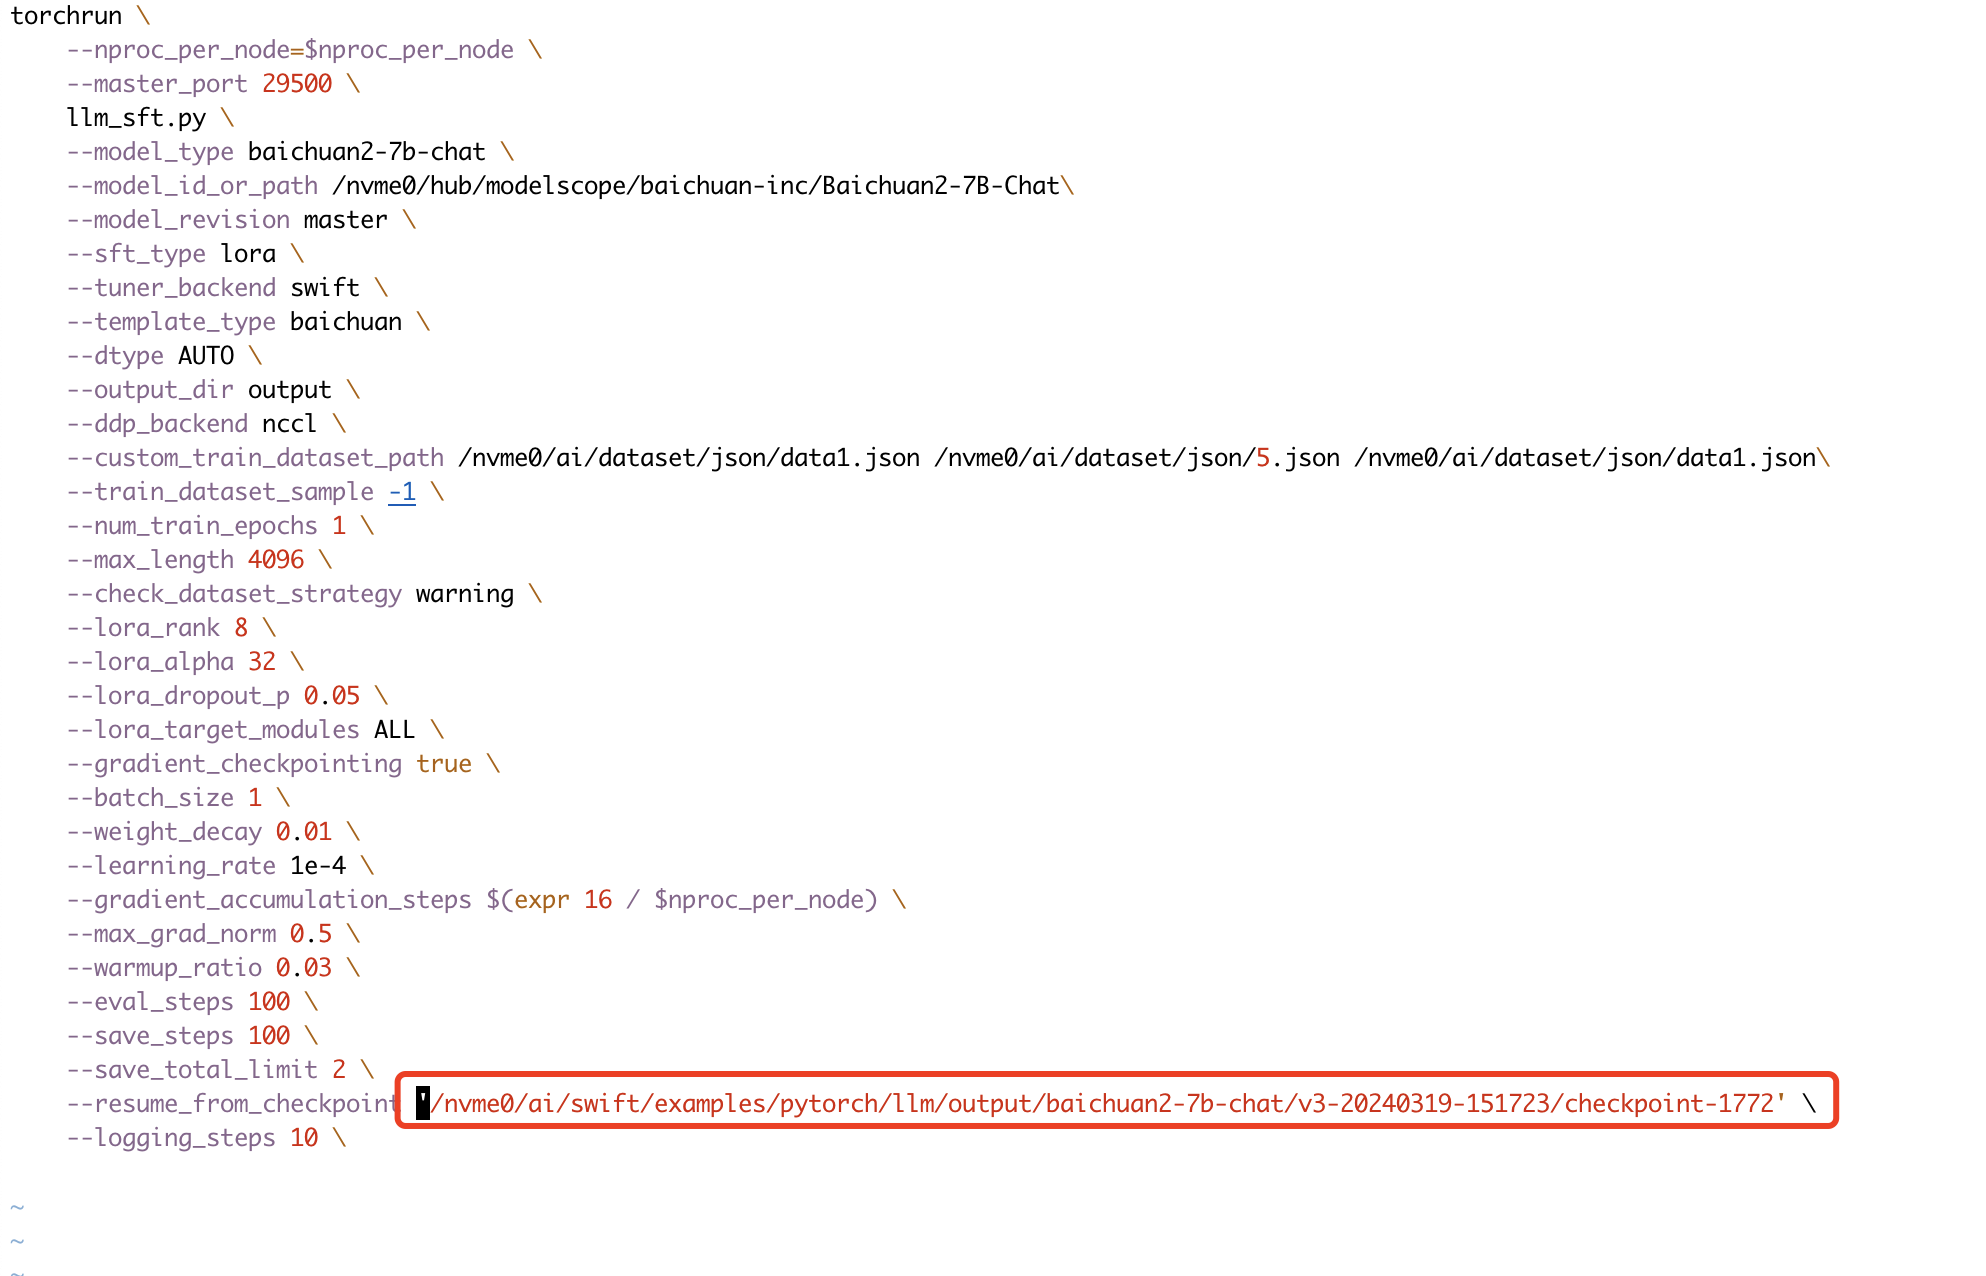The width and height of the screenshot is (1986, 1276).
Task: Click the 'llm_sft.py' script name
Action: [x=136, y=118]
